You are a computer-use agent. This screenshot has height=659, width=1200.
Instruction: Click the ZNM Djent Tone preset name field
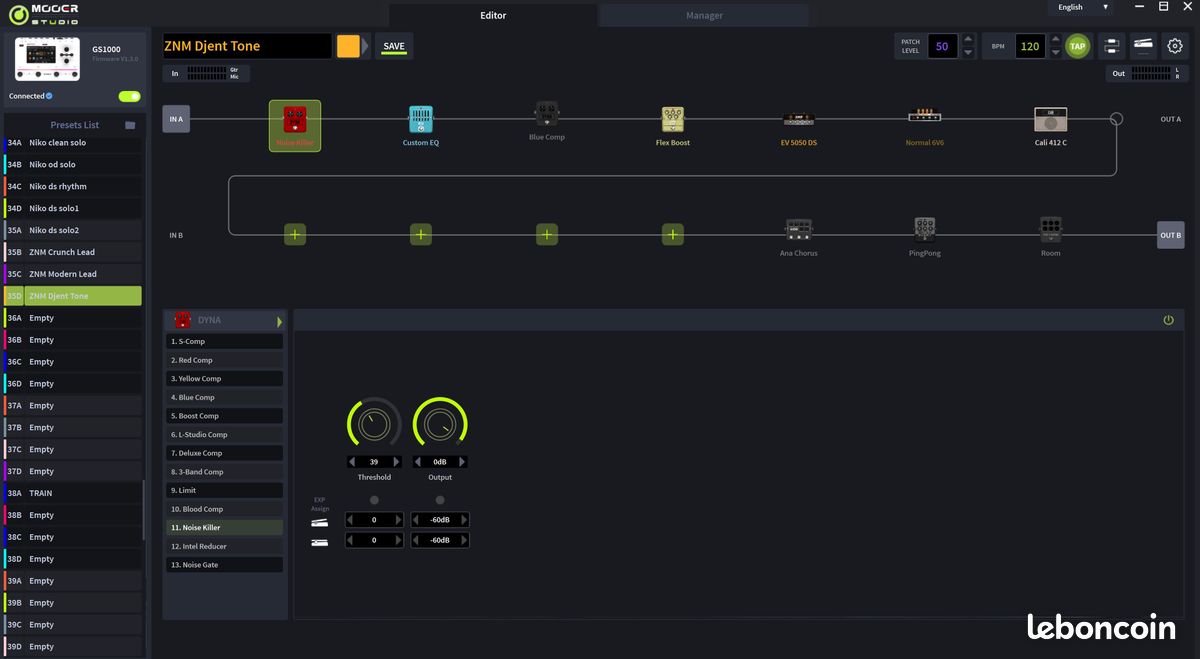(x=247, y=46)
